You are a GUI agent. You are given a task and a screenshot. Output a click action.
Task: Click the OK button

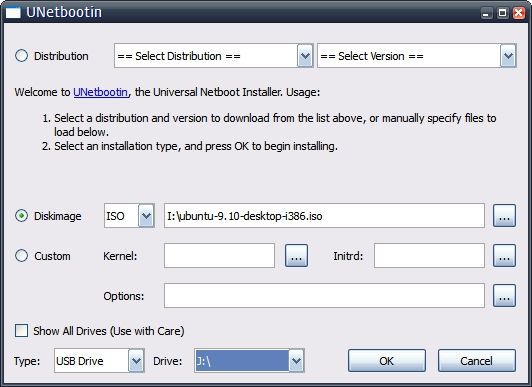(387, 361)
